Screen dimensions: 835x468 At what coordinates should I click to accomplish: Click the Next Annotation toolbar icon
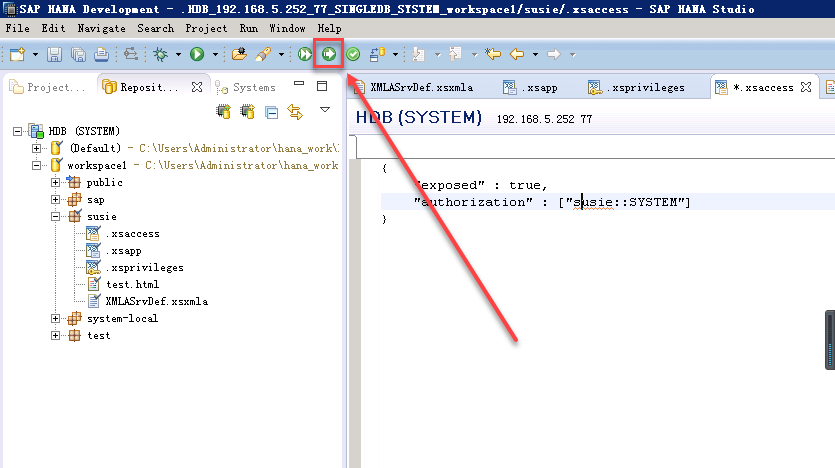[x=419, y=54]
